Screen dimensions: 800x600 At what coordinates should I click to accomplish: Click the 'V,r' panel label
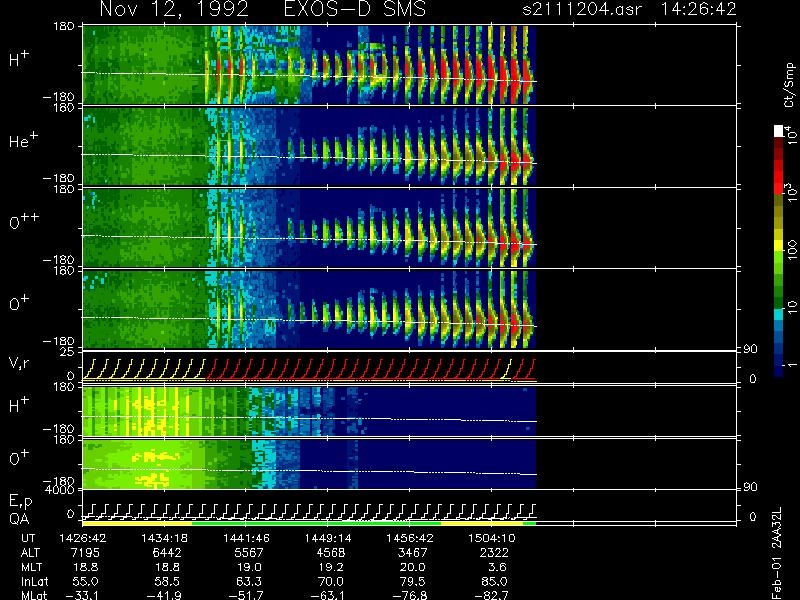19,363
